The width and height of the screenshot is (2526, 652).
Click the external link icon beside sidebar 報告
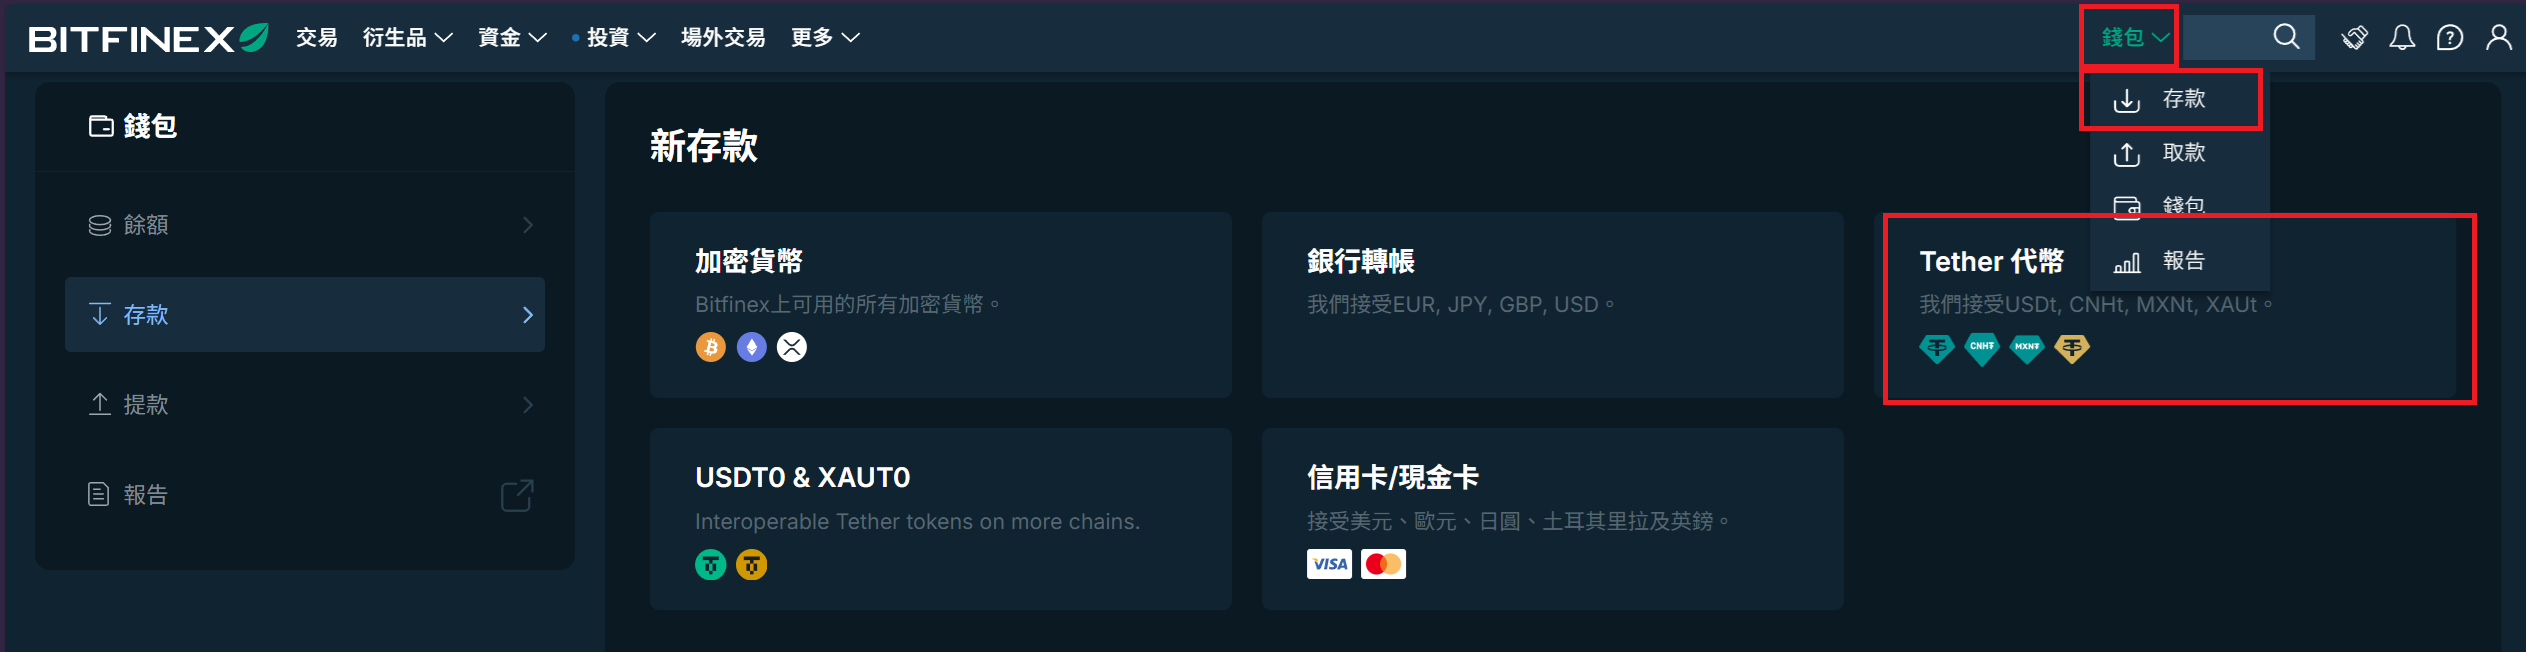(517, 495)
